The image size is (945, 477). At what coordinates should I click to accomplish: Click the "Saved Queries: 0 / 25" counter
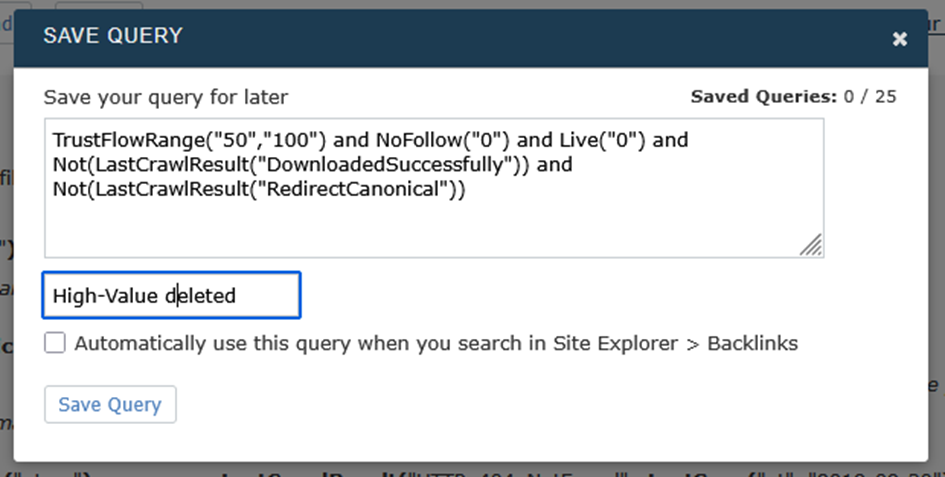(793, 97)
